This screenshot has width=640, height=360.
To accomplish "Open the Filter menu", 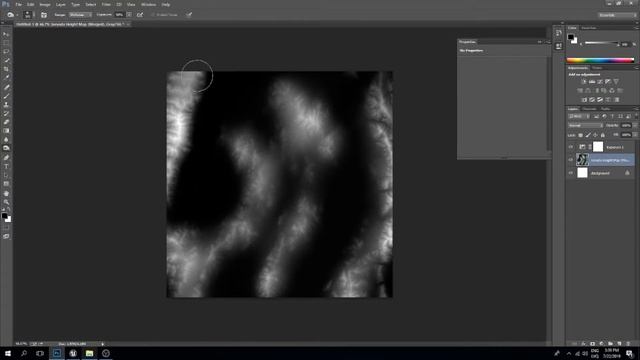I will coord(106,4).
